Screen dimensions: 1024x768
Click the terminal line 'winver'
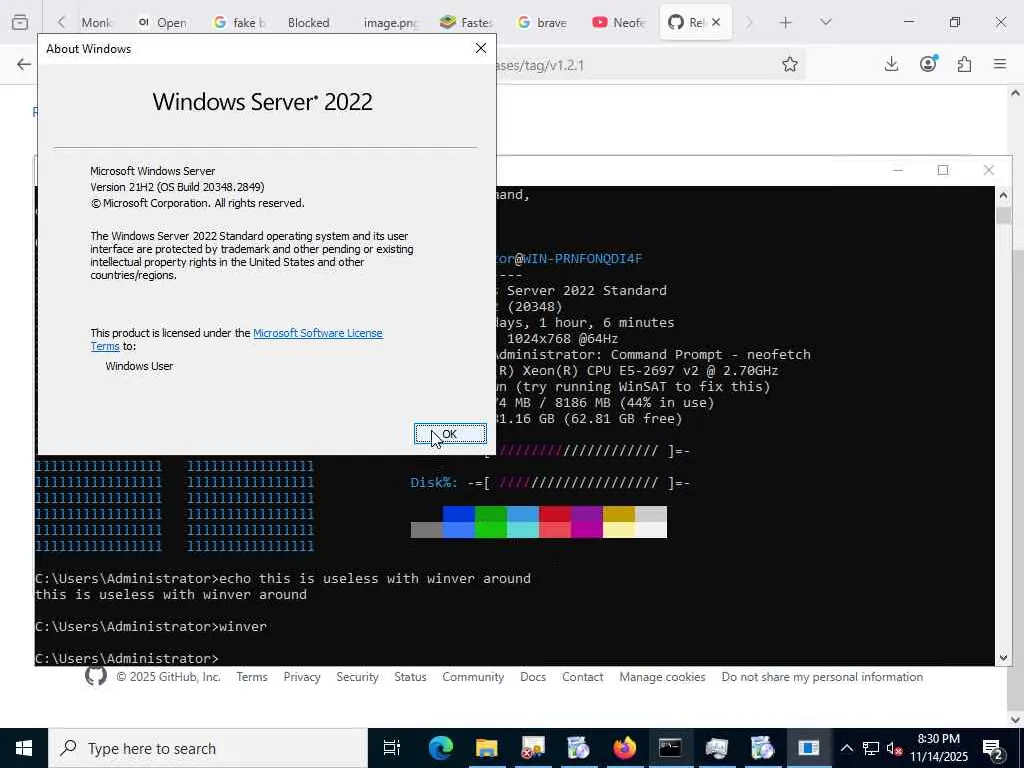click(151, 626)
